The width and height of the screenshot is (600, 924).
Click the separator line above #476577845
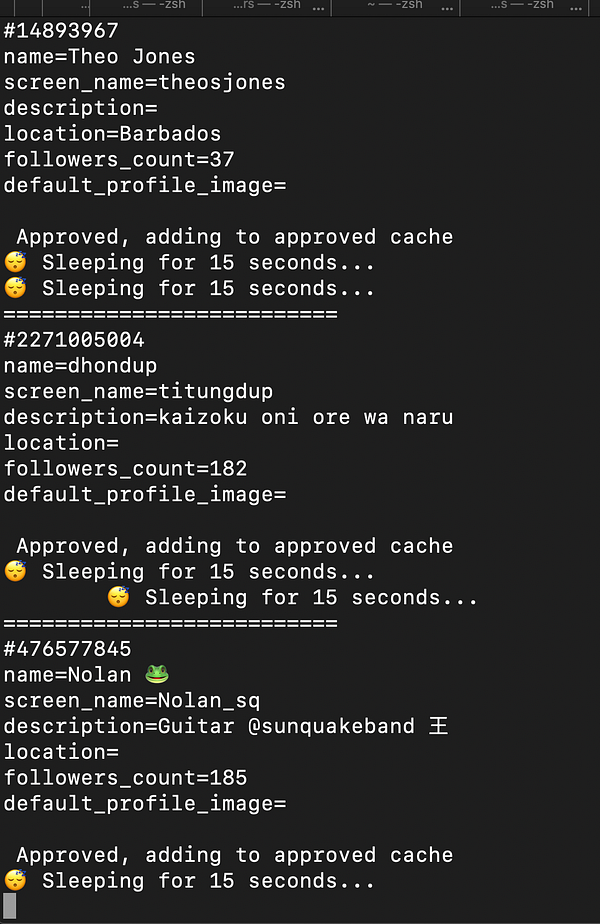[x=170, y=623]
